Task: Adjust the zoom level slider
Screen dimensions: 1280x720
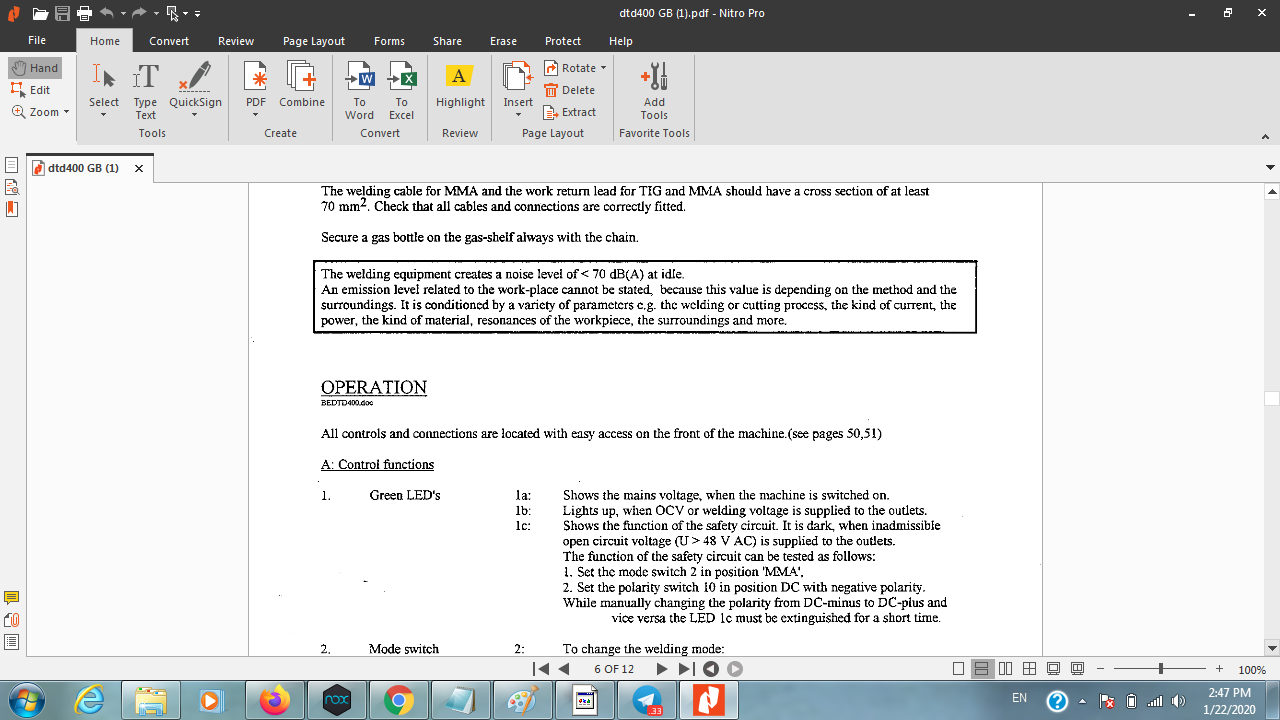Action: pyautogui.click(x=1160, y=669)
